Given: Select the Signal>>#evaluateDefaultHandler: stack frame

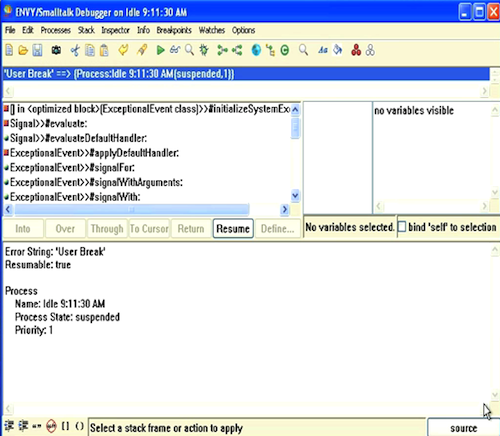Looking at the screenshot, I should coord(147,138).
